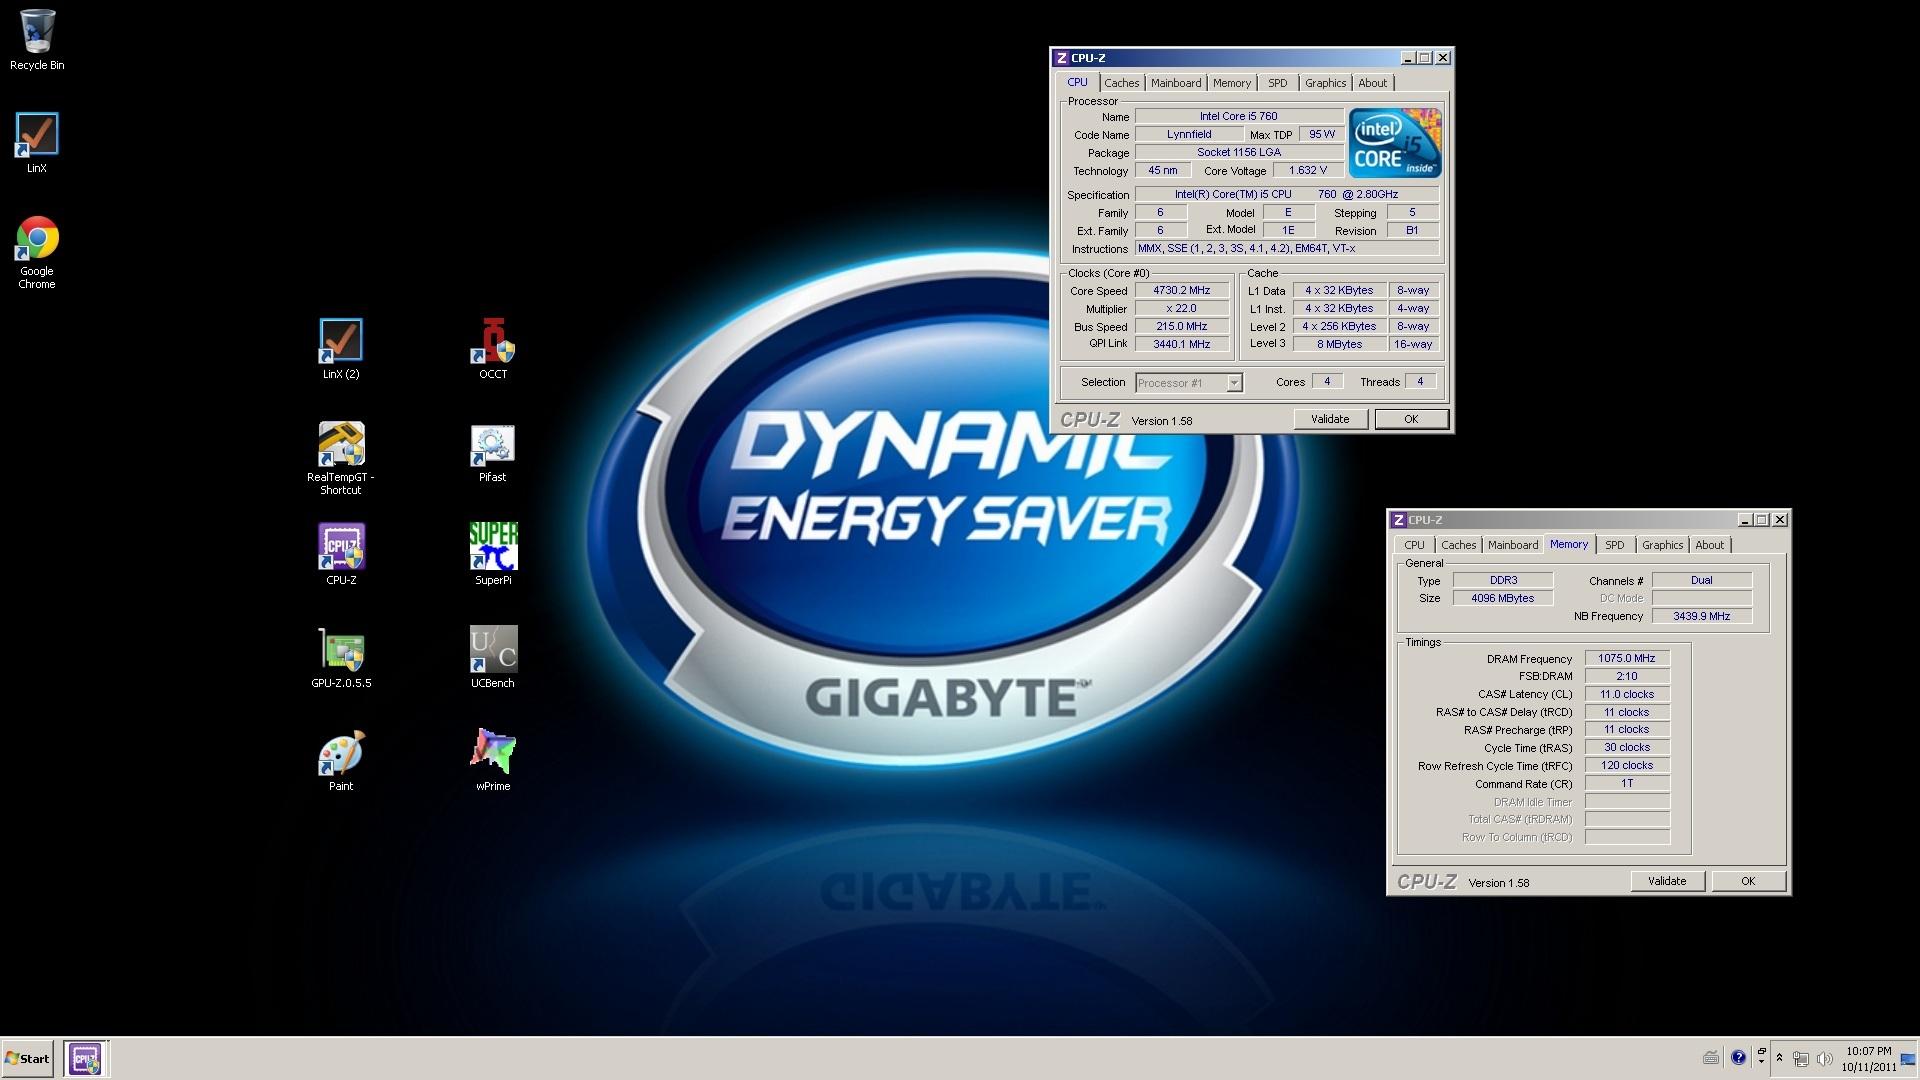This screenshot has height=1080, width=1920.
Task: Click the Socket 1156 LGA package field
Action: point(1239,152)
